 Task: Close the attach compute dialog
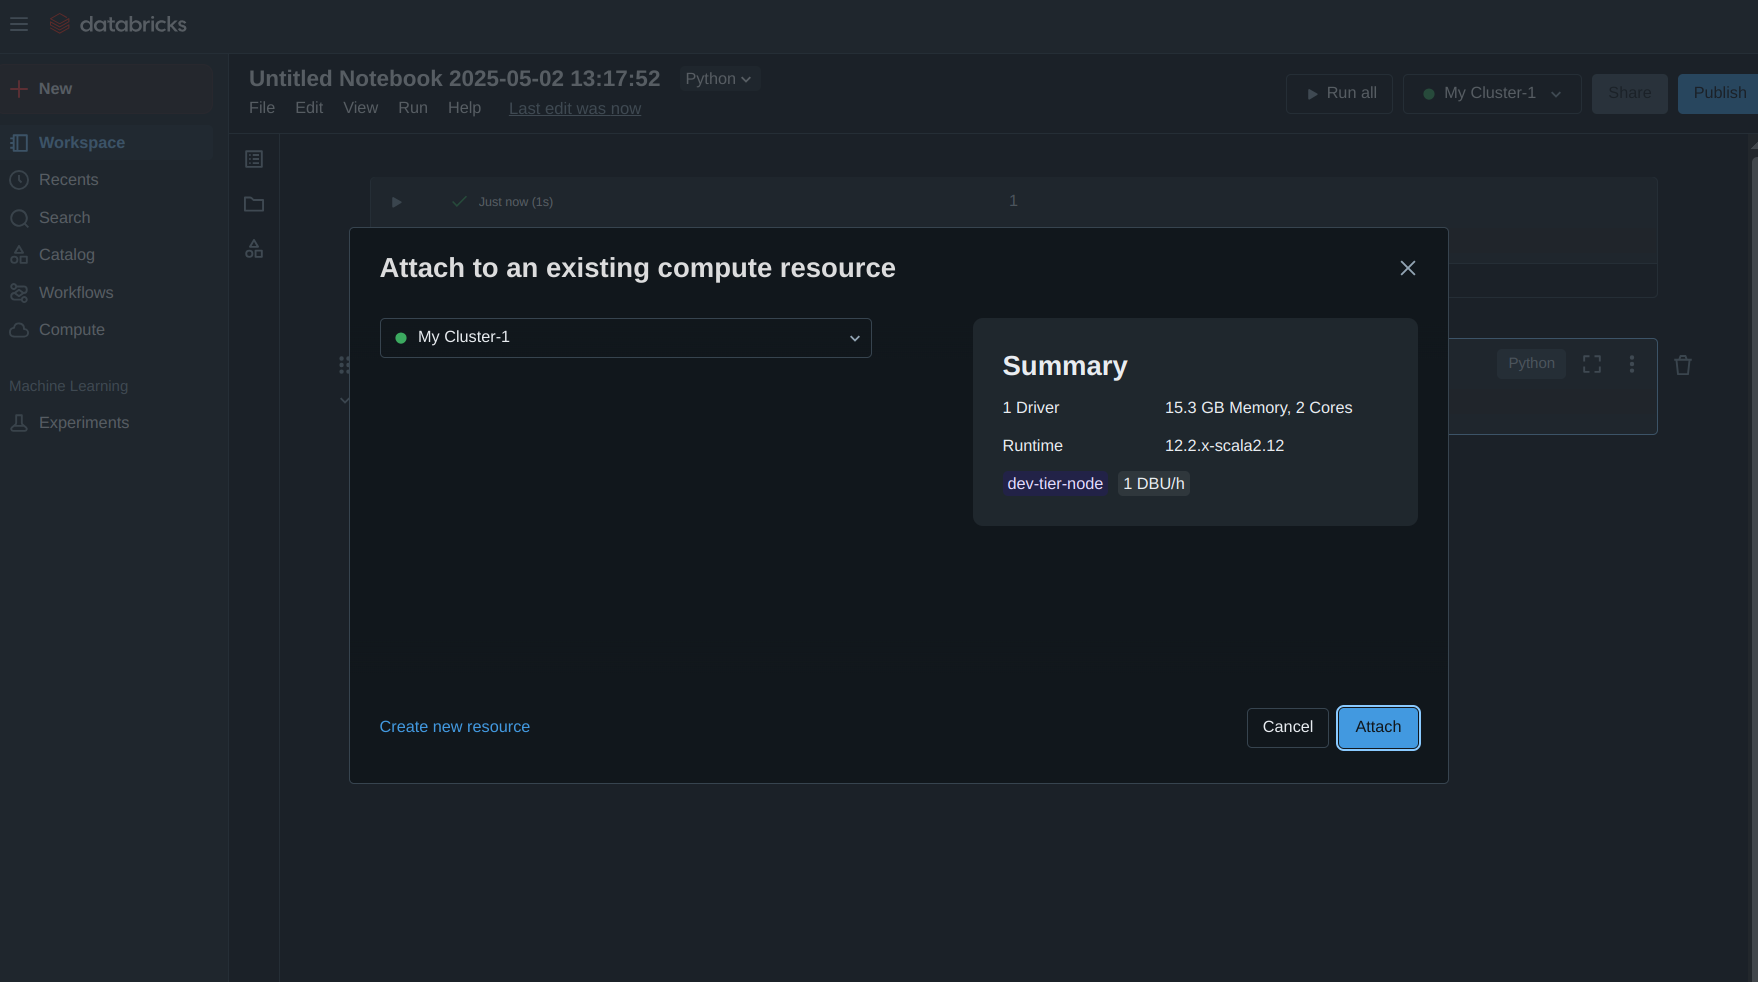pyautogui.click(x=1408, y=268)
